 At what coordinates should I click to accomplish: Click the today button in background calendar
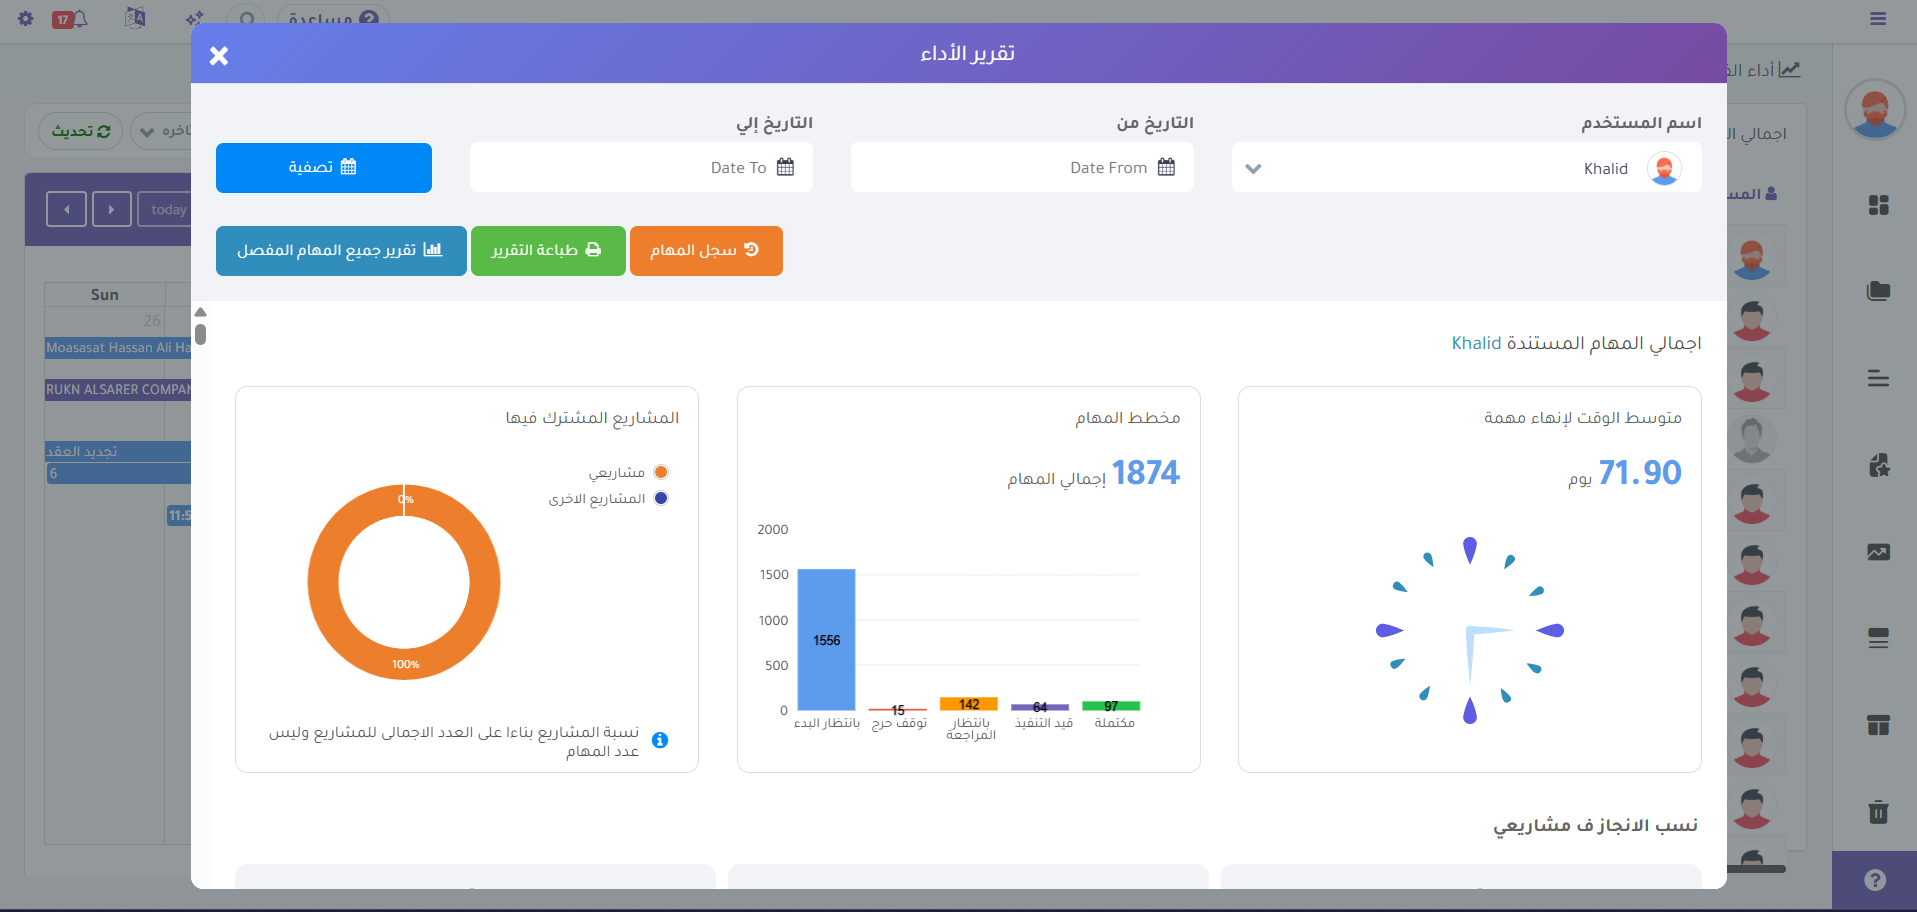[165, 209]
